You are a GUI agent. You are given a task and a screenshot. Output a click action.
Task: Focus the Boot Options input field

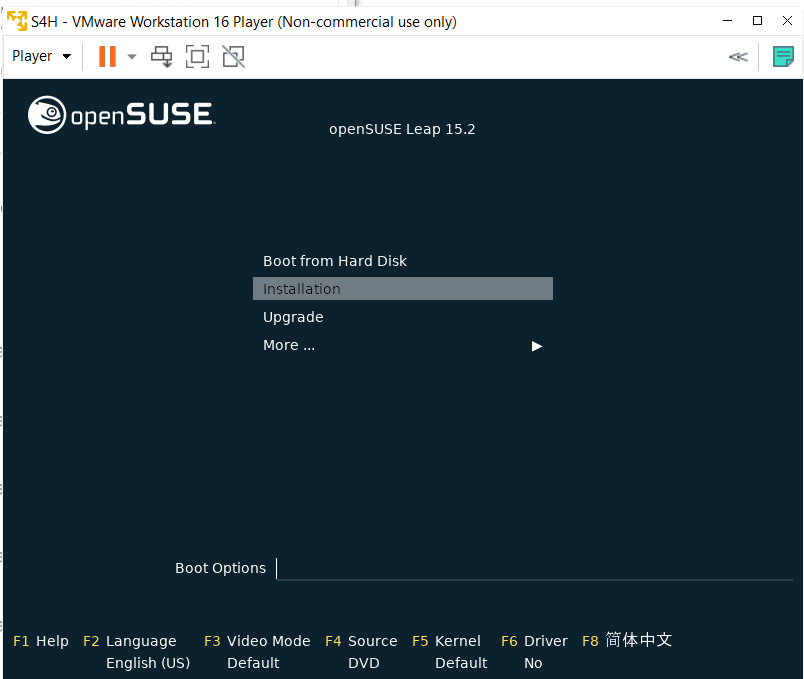534,569
